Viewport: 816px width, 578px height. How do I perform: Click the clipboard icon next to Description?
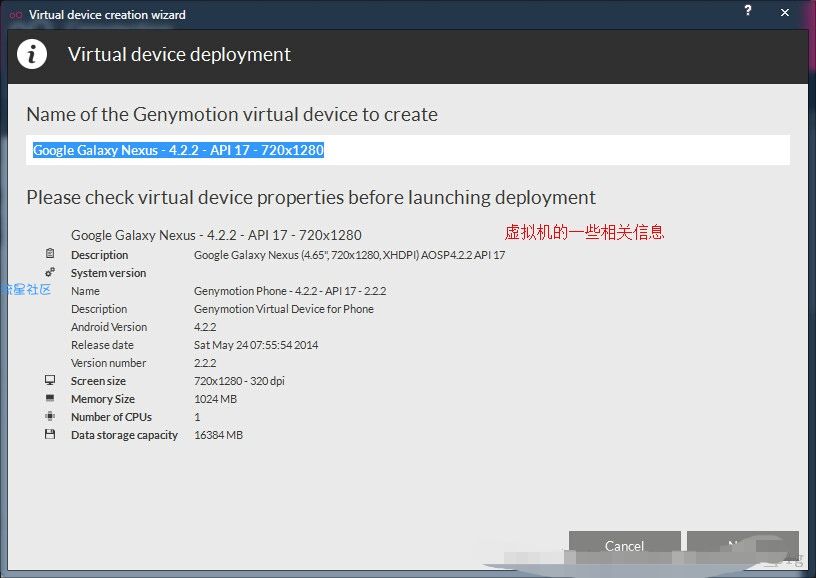coord(50,254)
